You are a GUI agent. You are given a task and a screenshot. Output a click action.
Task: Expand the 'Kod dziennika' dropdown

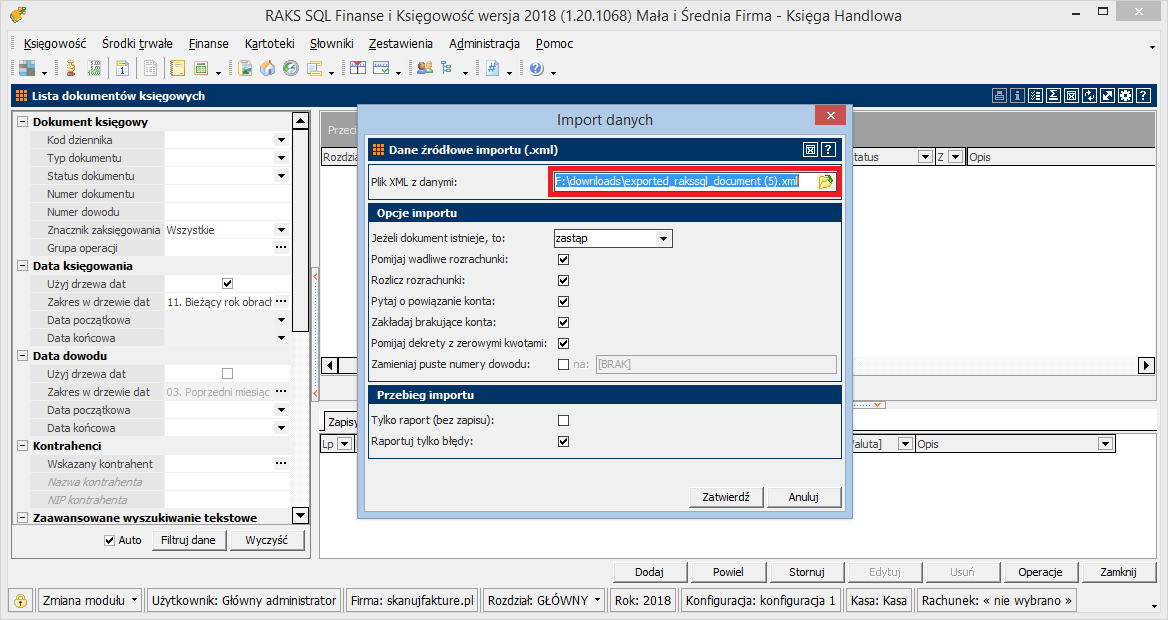281,140
